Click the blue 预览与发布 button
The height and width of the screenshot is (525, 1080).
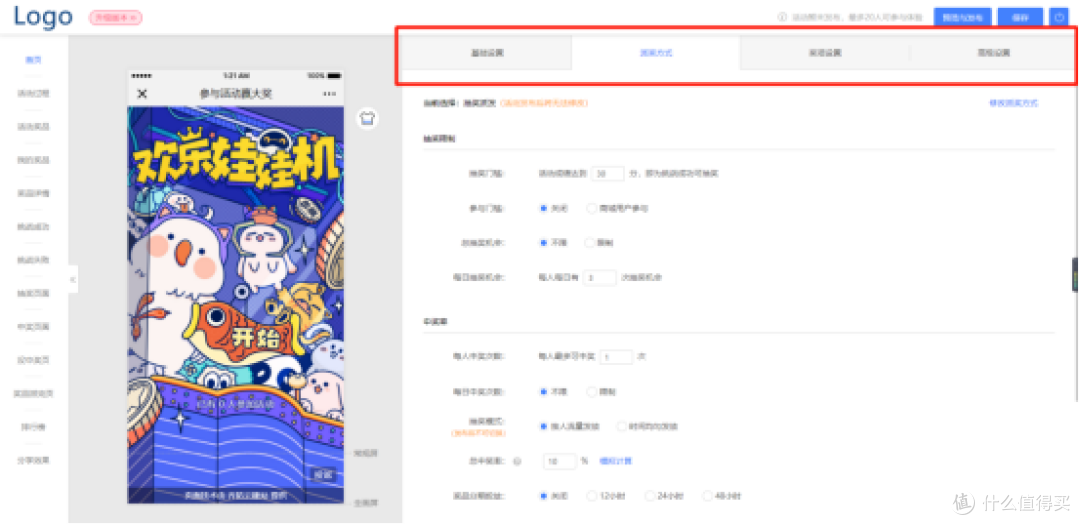(962, 19)
